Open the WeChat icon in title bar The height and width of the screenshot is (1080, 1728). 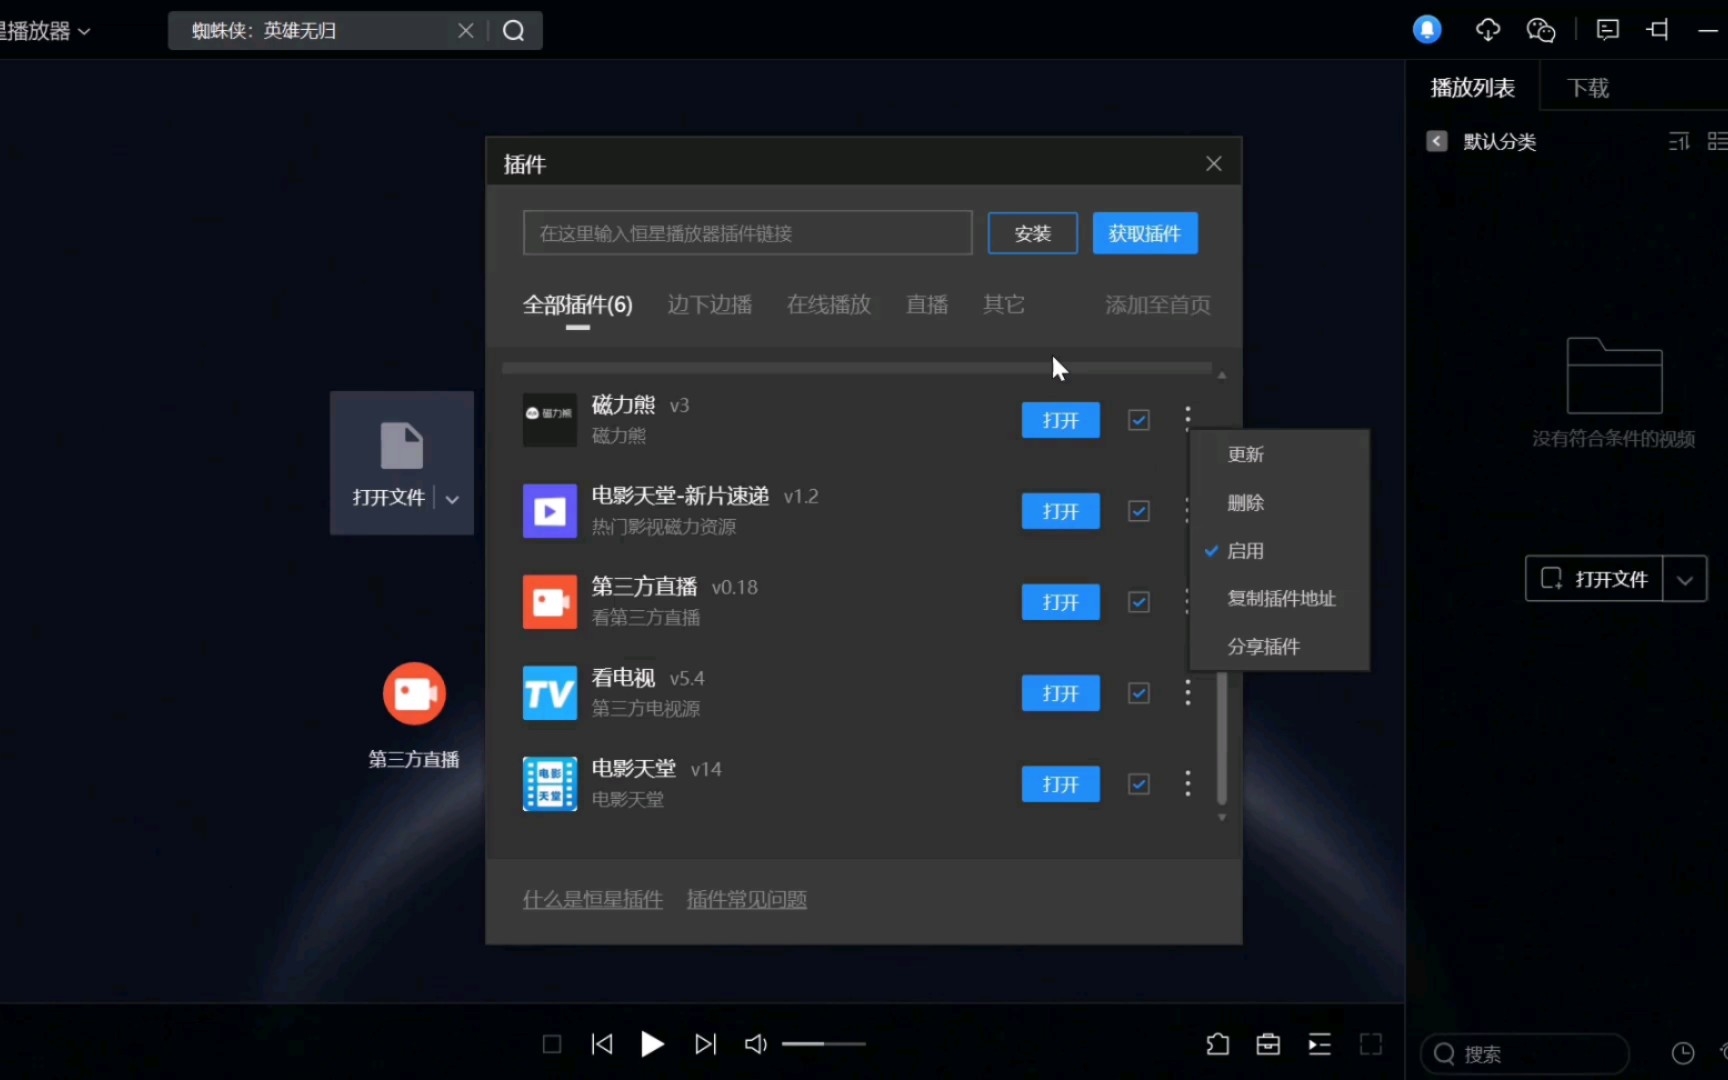coord(1541,30)
